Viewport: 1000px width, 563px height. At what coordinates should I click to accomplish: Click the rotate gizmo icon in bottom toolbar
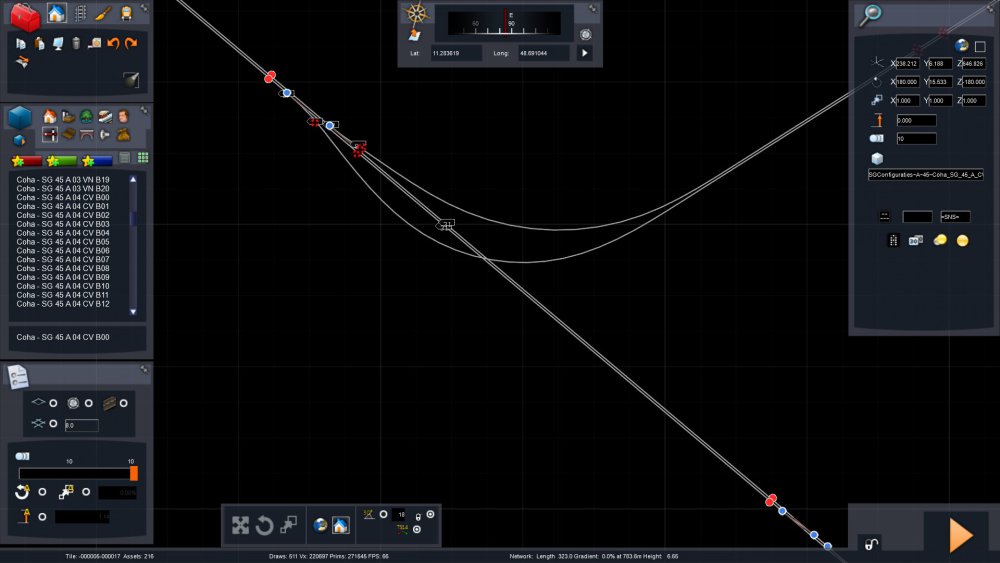[265, 525]
